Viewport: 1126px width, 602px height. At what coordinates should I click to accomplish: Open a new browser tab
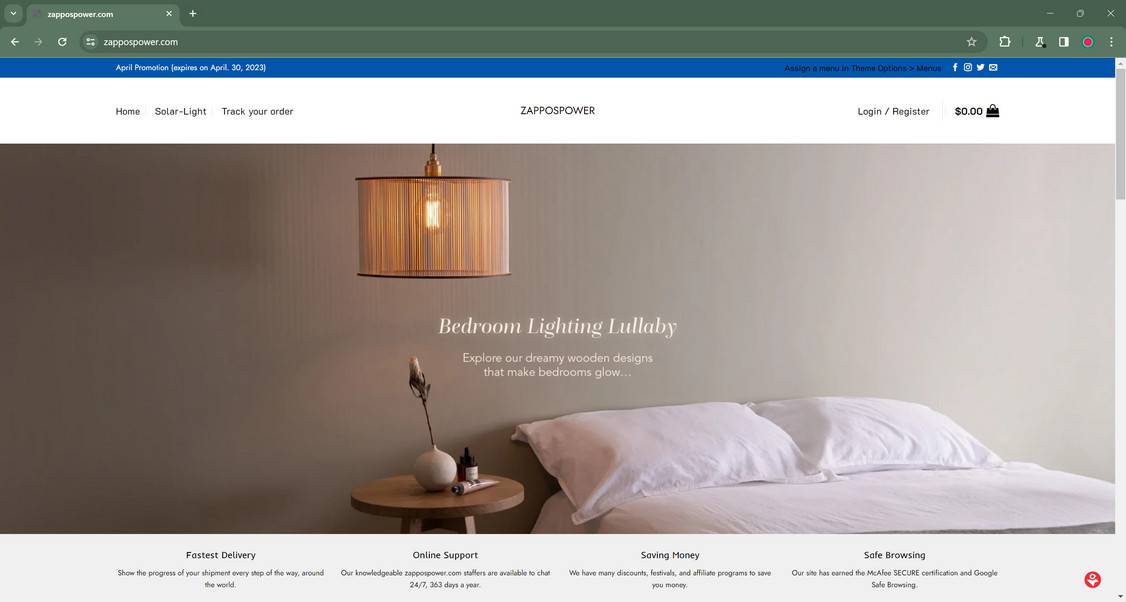click(x=192, y=14)
